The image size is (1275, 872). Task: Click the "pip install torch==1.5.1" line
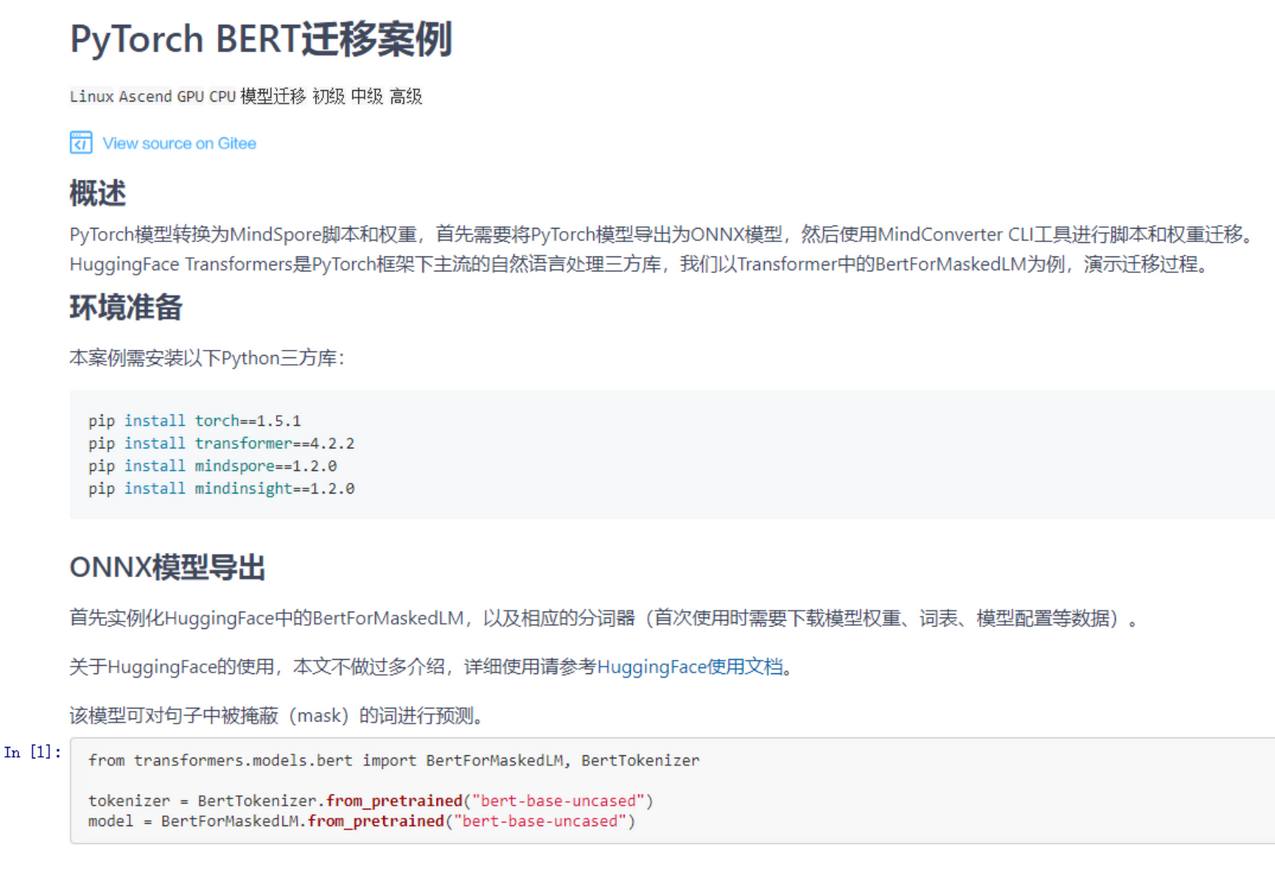(x=194, y=421)
